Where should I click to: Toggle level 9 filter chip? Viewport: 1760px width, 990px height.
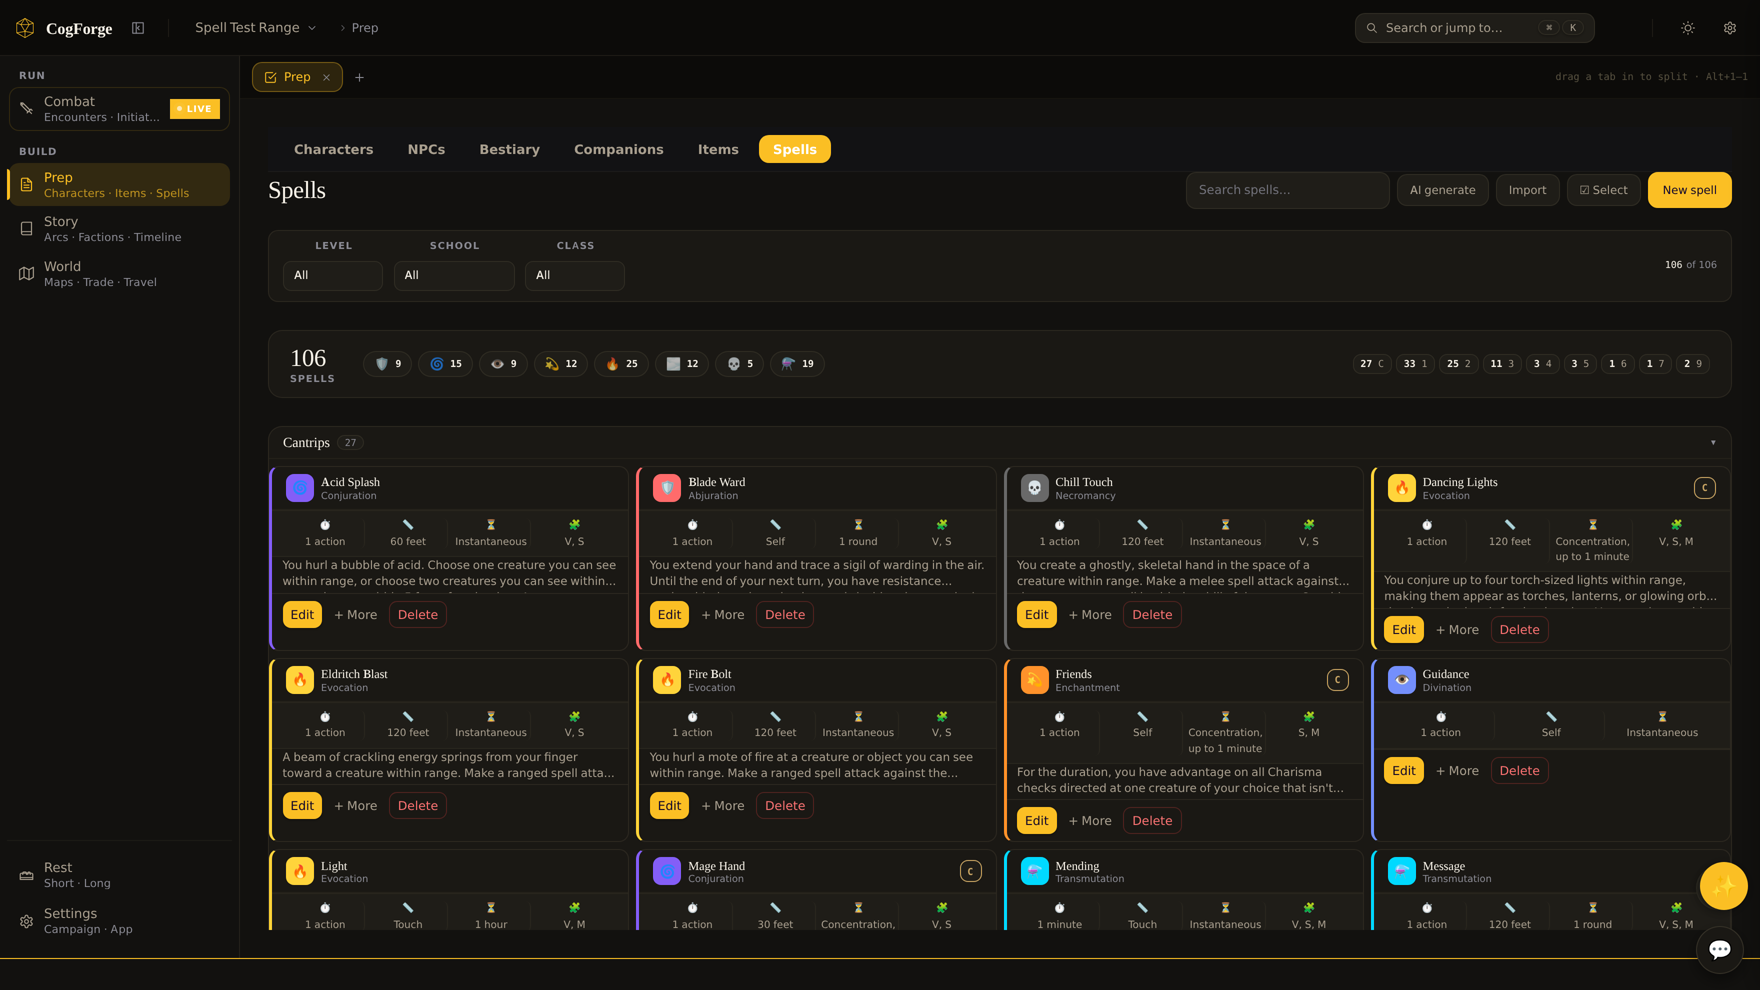tap(1693, 364)
